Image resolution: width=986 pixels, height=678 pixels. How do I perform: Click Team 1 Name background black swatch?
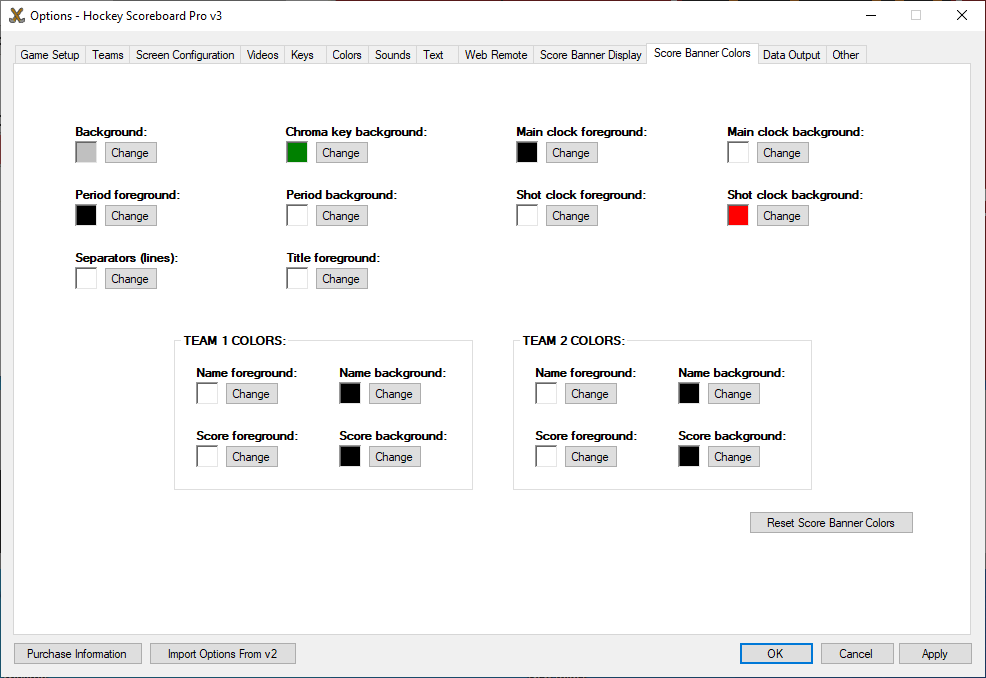350,394
